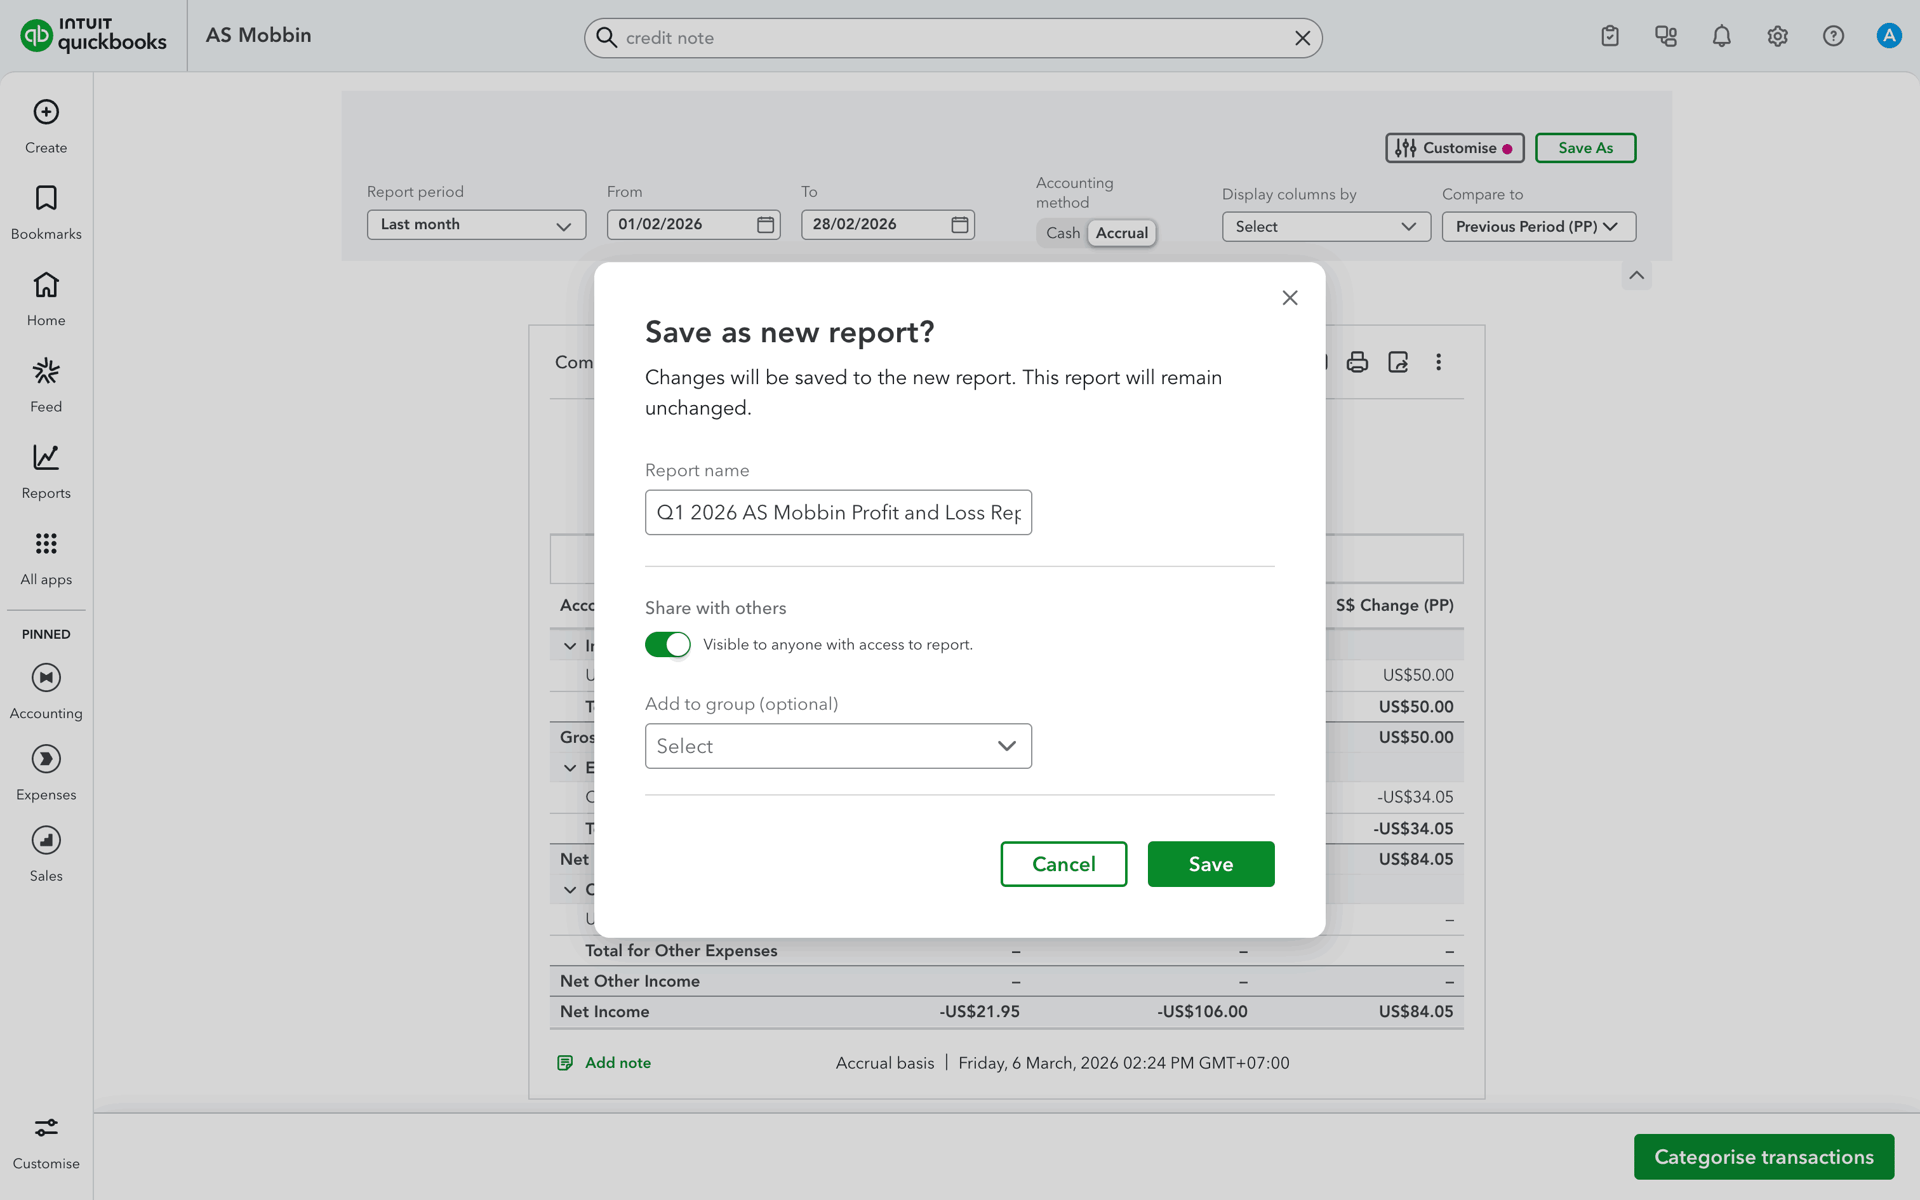Click the credit note search box
The image size is (1920, 1200).
[x=952, y=38]
